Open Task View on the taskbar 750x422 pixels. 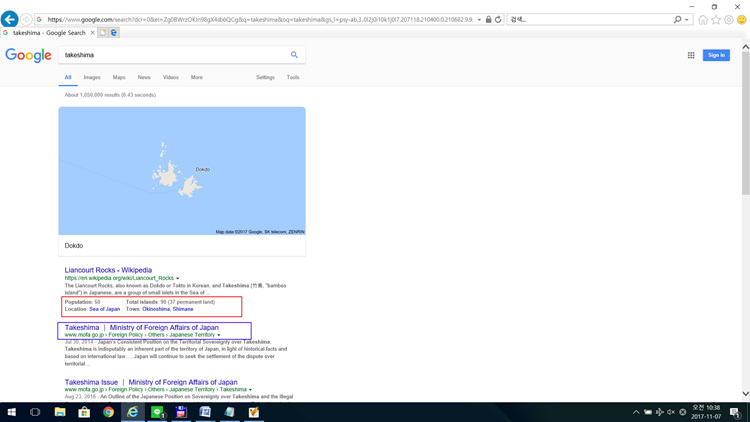[35, 412]
